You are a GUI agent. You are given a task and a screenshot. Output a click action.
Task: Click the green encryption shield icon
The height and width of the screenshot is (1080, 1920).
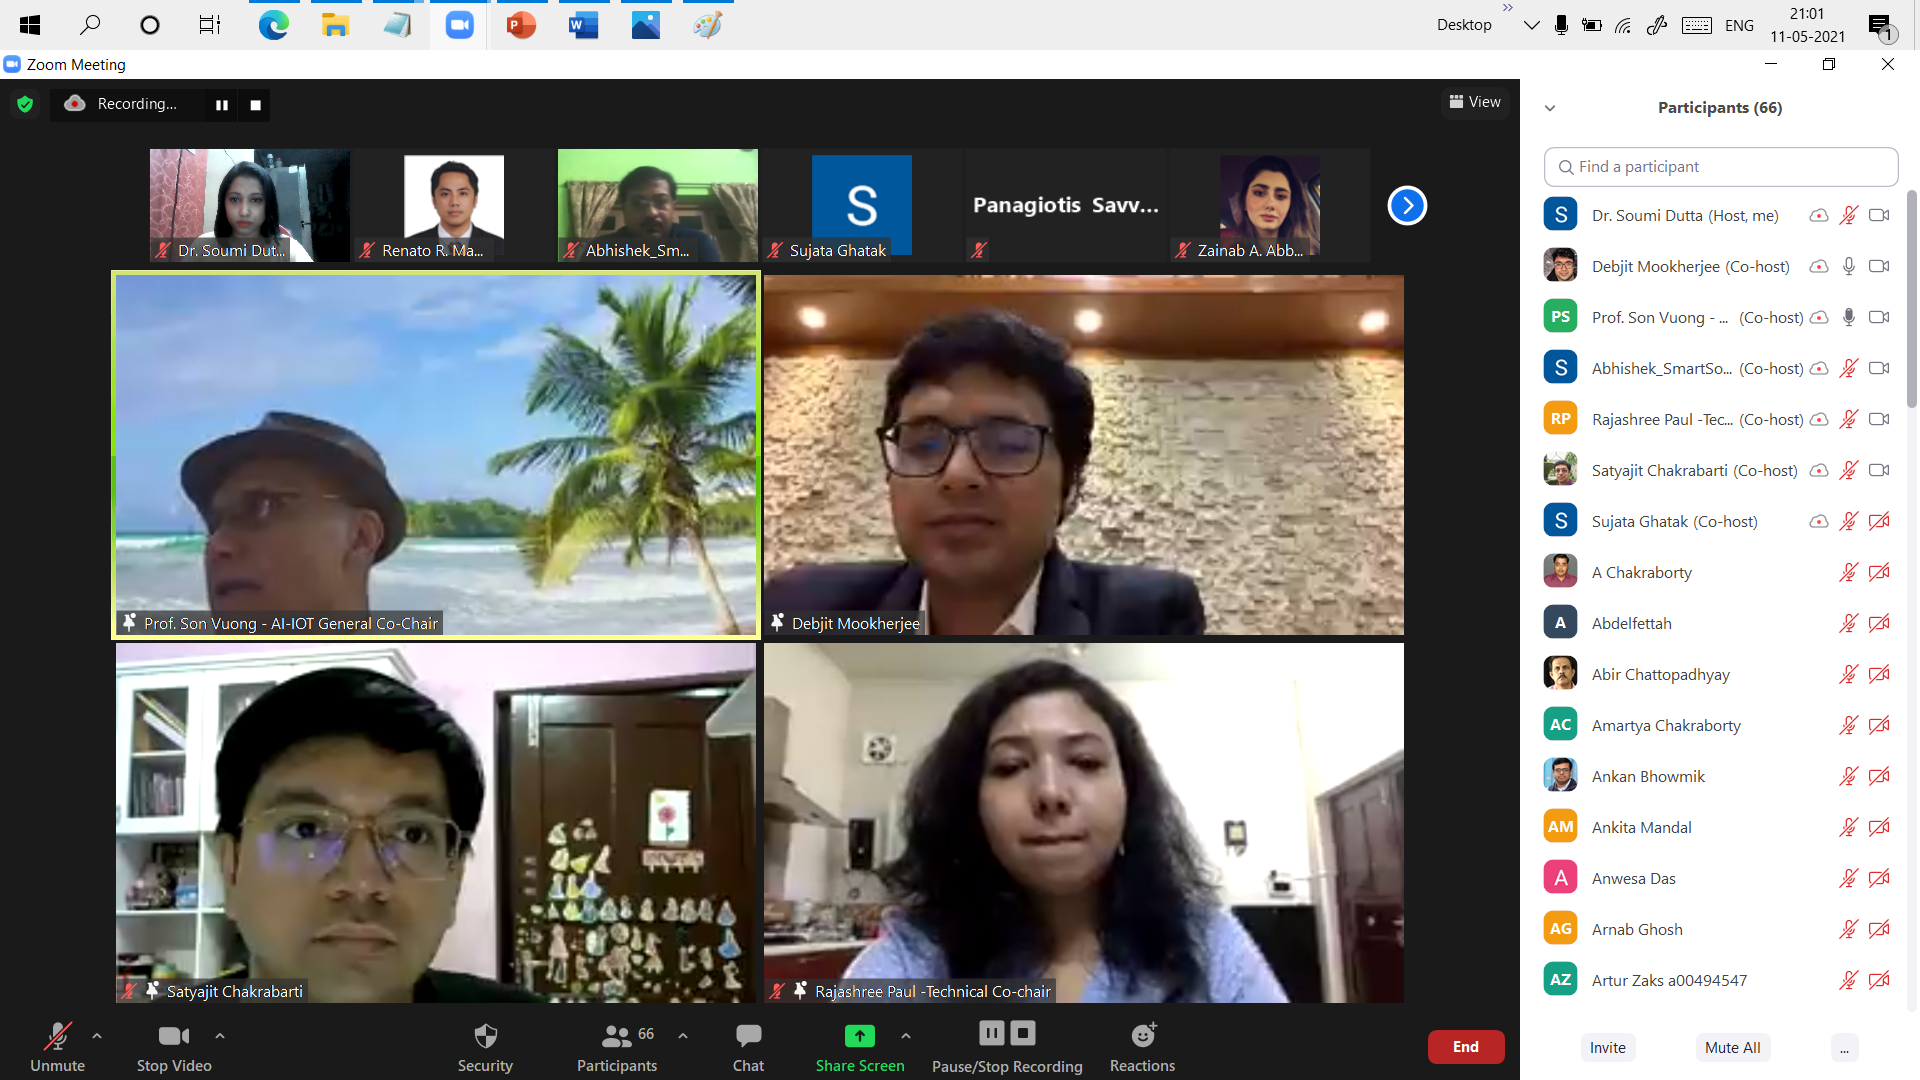(26, 104)
